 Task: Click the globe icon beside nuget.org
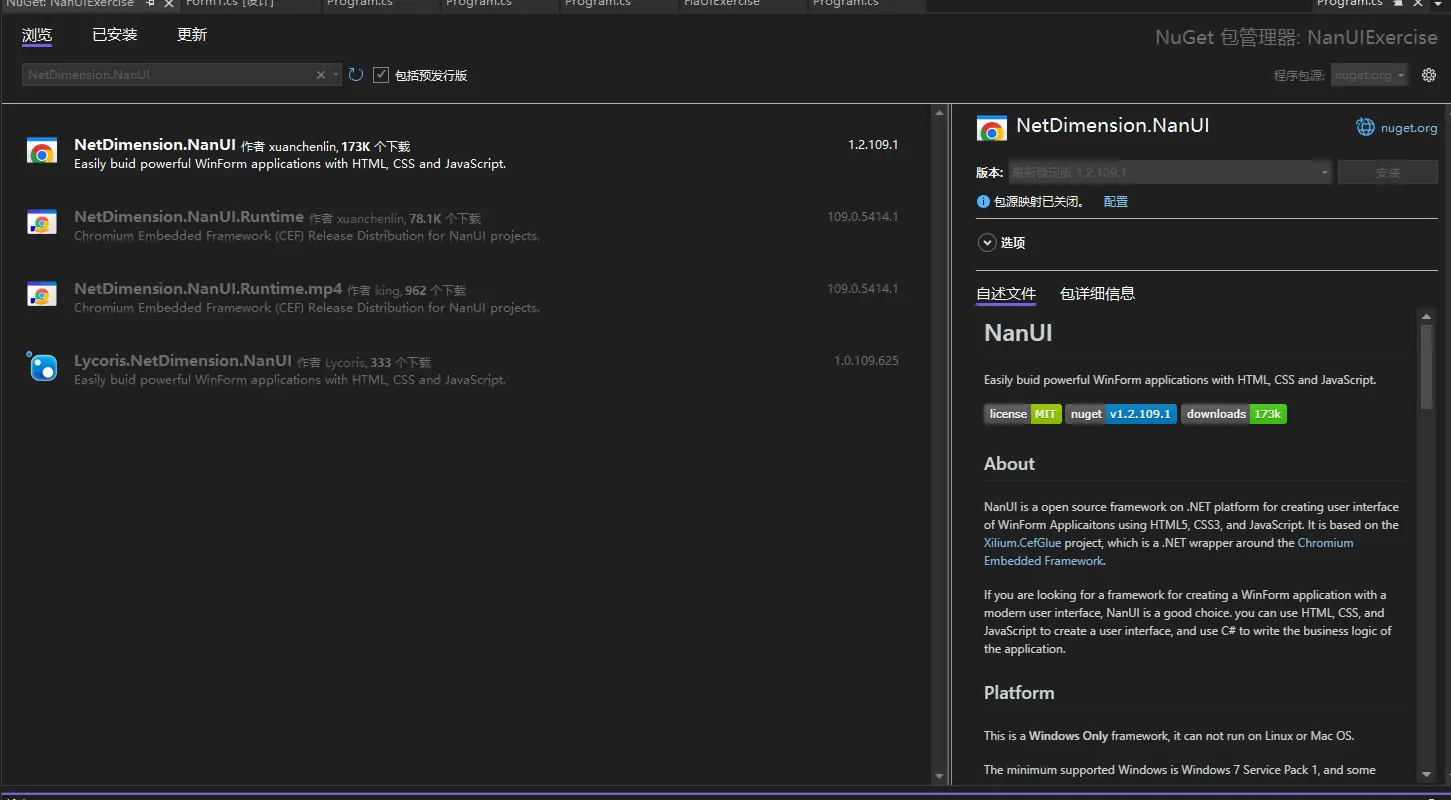(1365, 127)
